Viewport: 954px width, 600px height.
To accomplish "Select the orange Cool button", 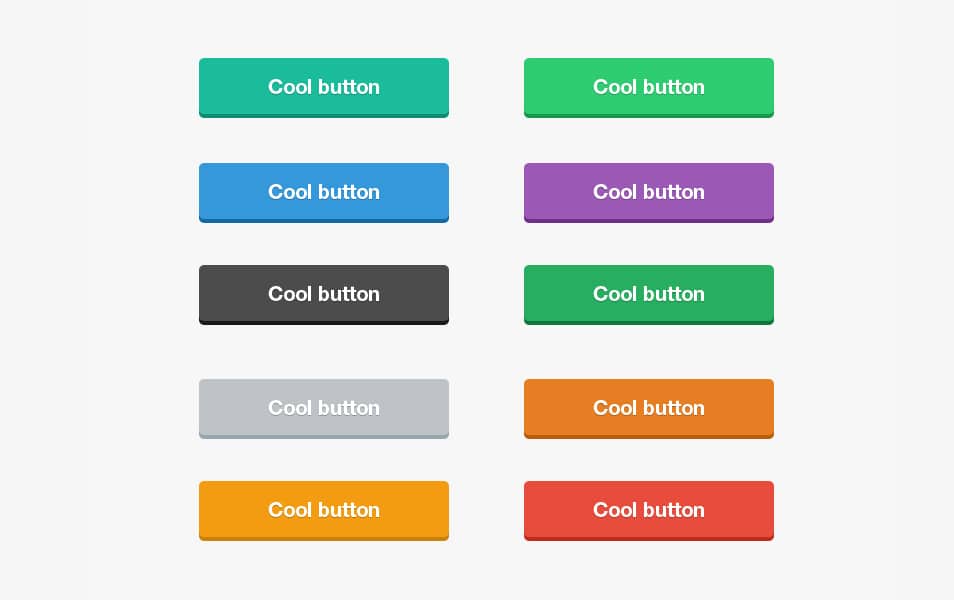I will 648,408.
